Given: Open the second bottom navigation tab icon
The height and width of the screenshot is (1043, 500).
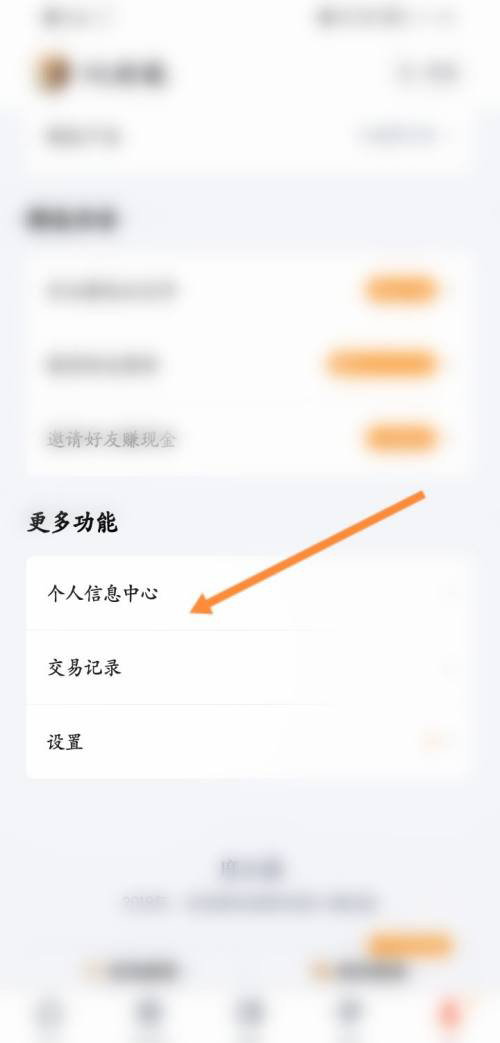Looking at the screenshot, I should coord(149,1014).
